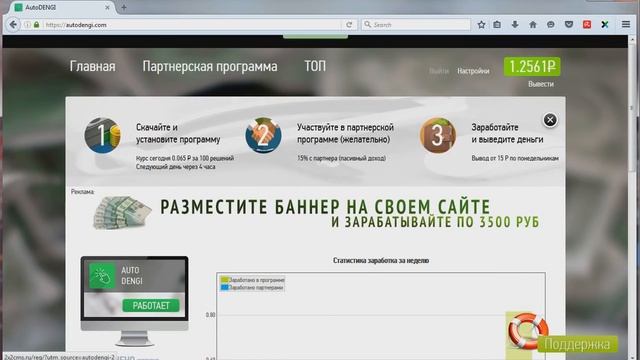640x360 pixels.
Task: Click 15% с партнера (пассивный доход) text
Action: tap(341, 158)
